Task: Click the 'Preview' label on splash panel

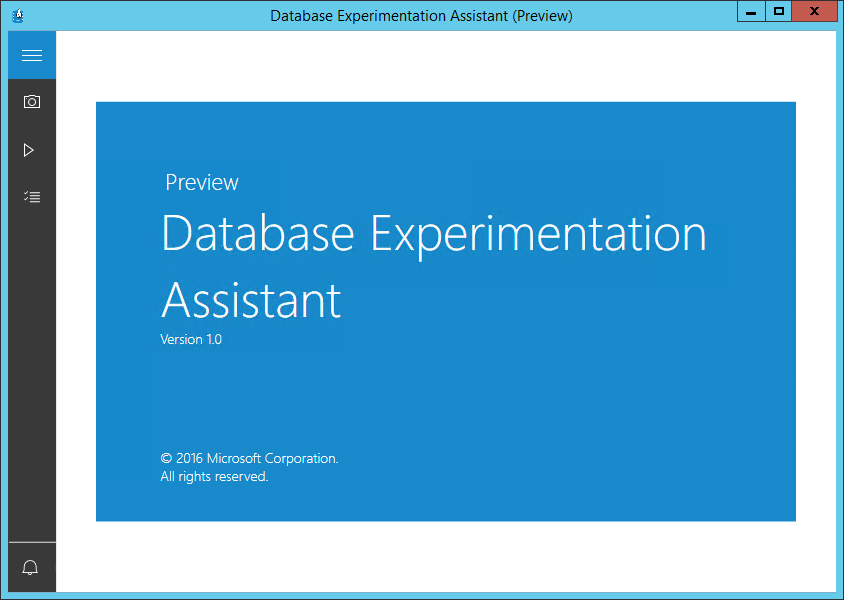Action: (202, 182)
